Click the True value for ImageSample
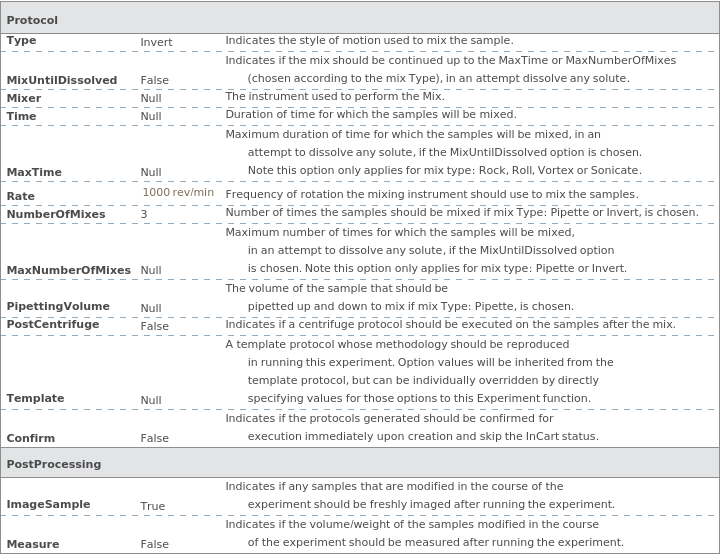The height and width of the screenshot is (556, 720). click(x=153, y=506)
